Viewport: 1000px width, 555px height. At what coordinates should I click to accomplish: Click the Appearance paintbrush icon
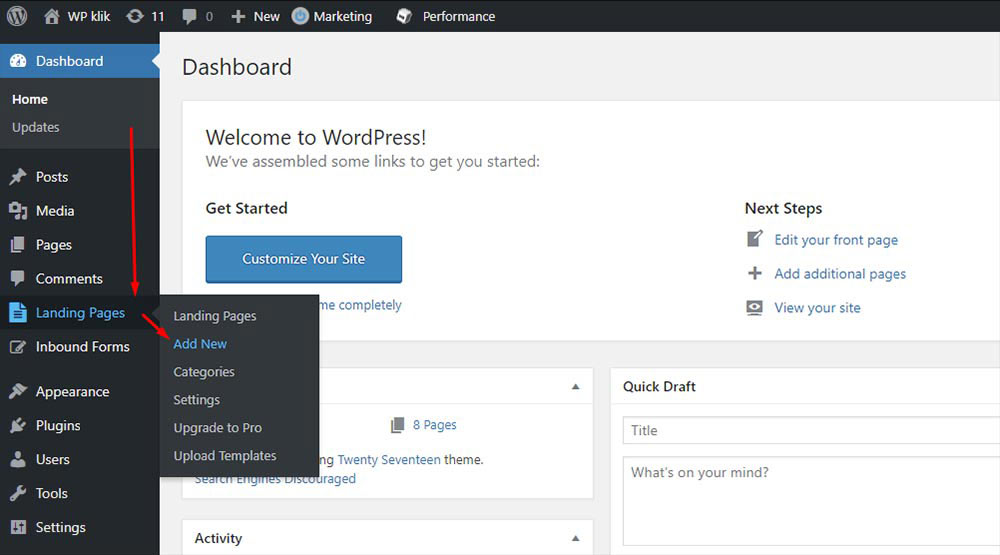pyautogui.click(x=18, y=391)
